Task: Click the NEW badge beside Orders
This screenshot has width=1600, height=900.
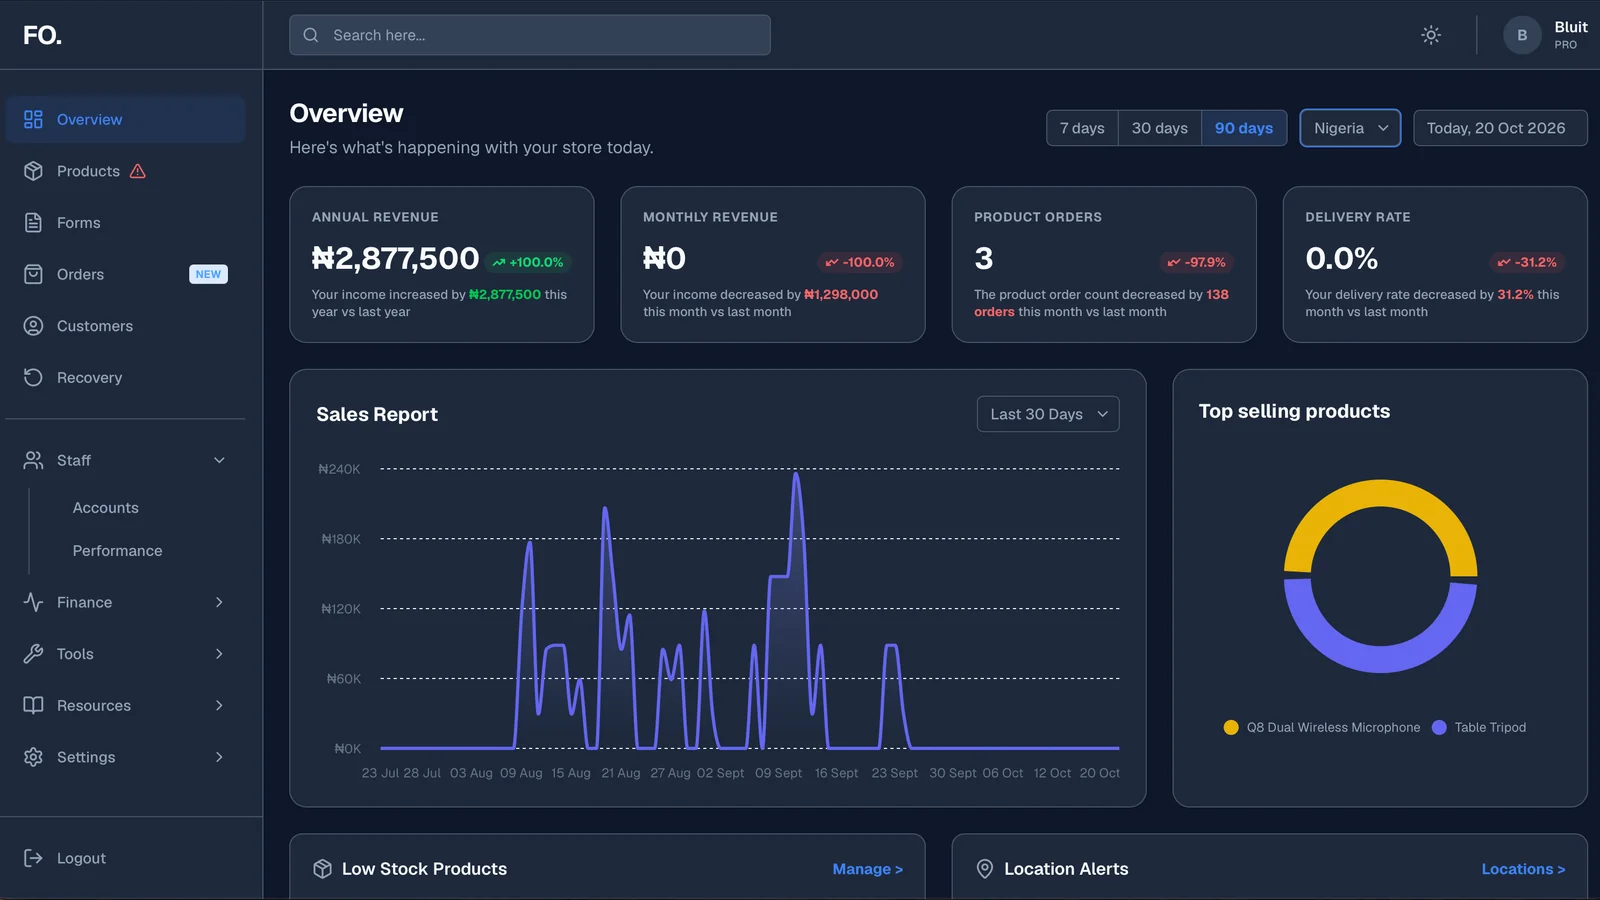Action: pos(208,274)
